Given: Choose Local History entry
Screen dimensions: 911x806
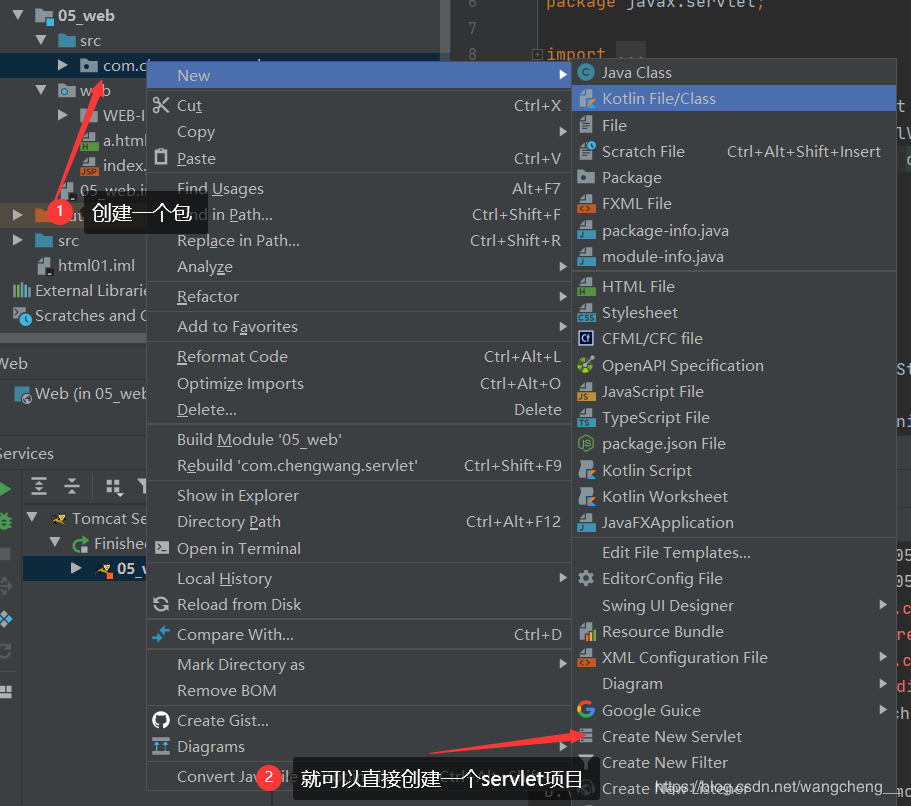Looking at the screenshot, I should coord(358,578).
